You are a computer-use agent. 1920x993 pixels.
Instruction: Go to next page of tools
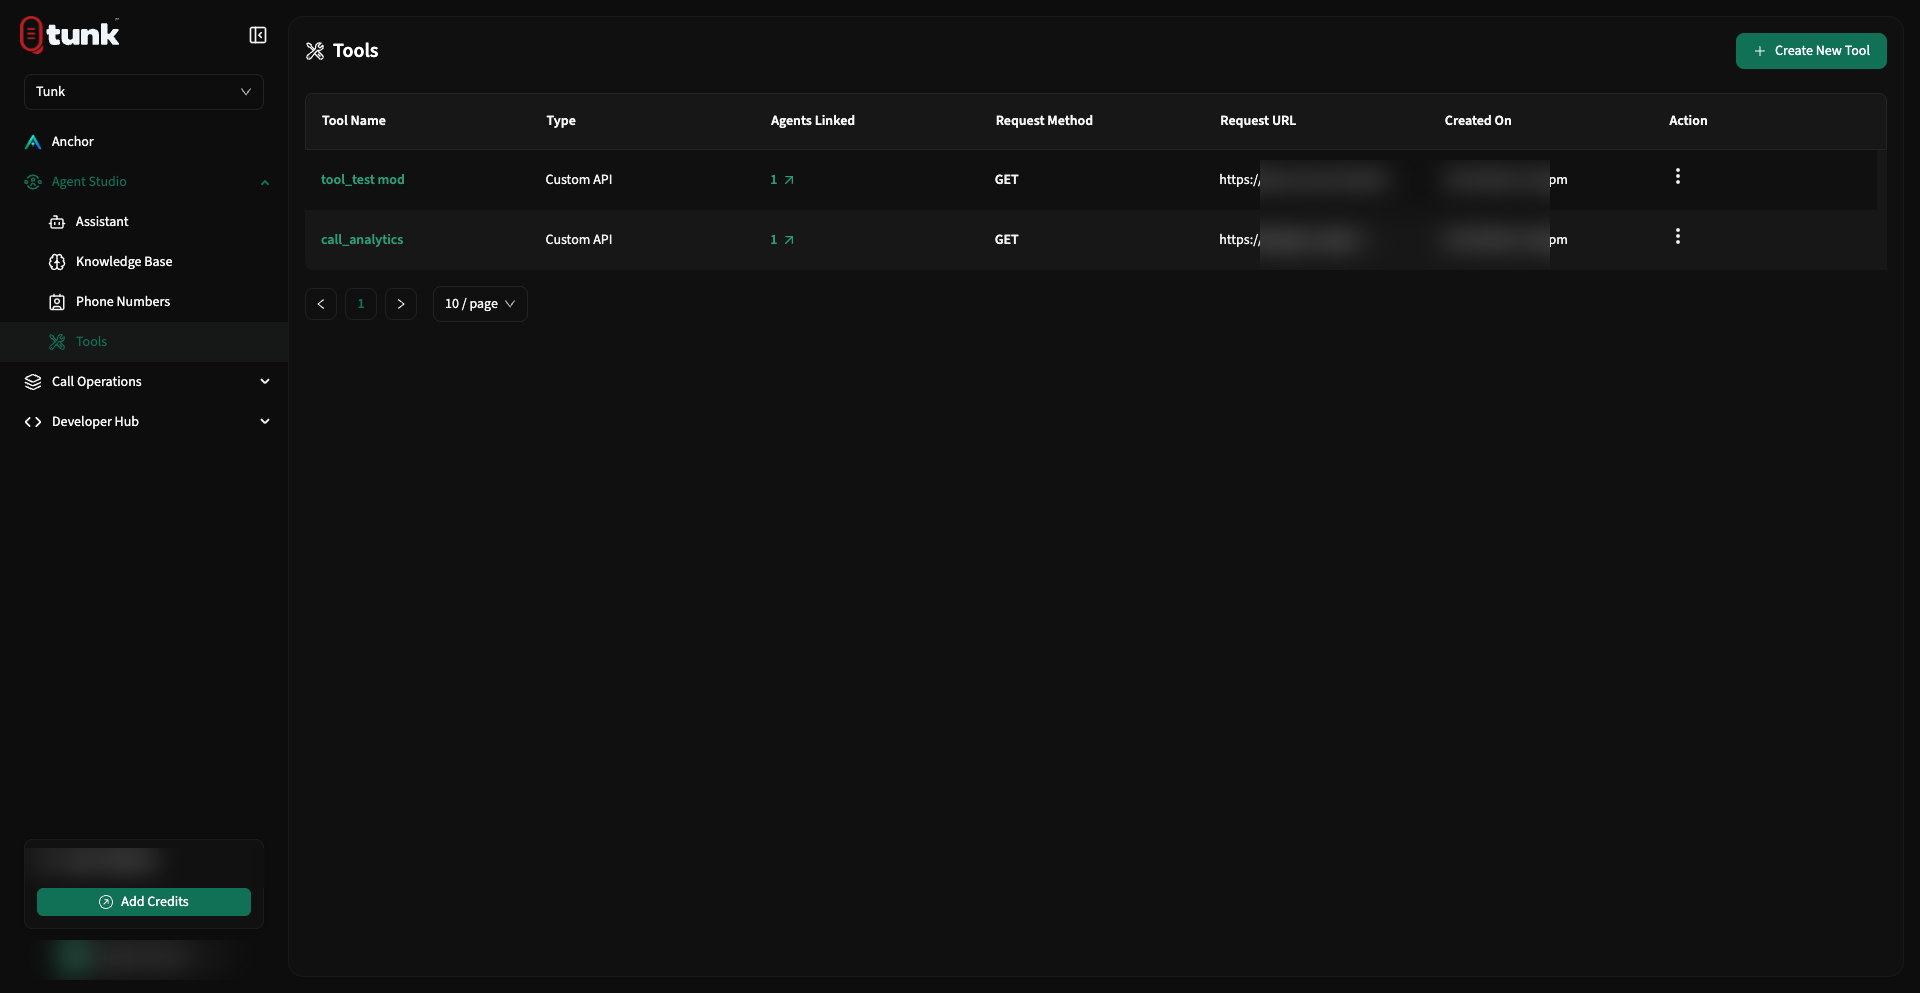[401, 304]
